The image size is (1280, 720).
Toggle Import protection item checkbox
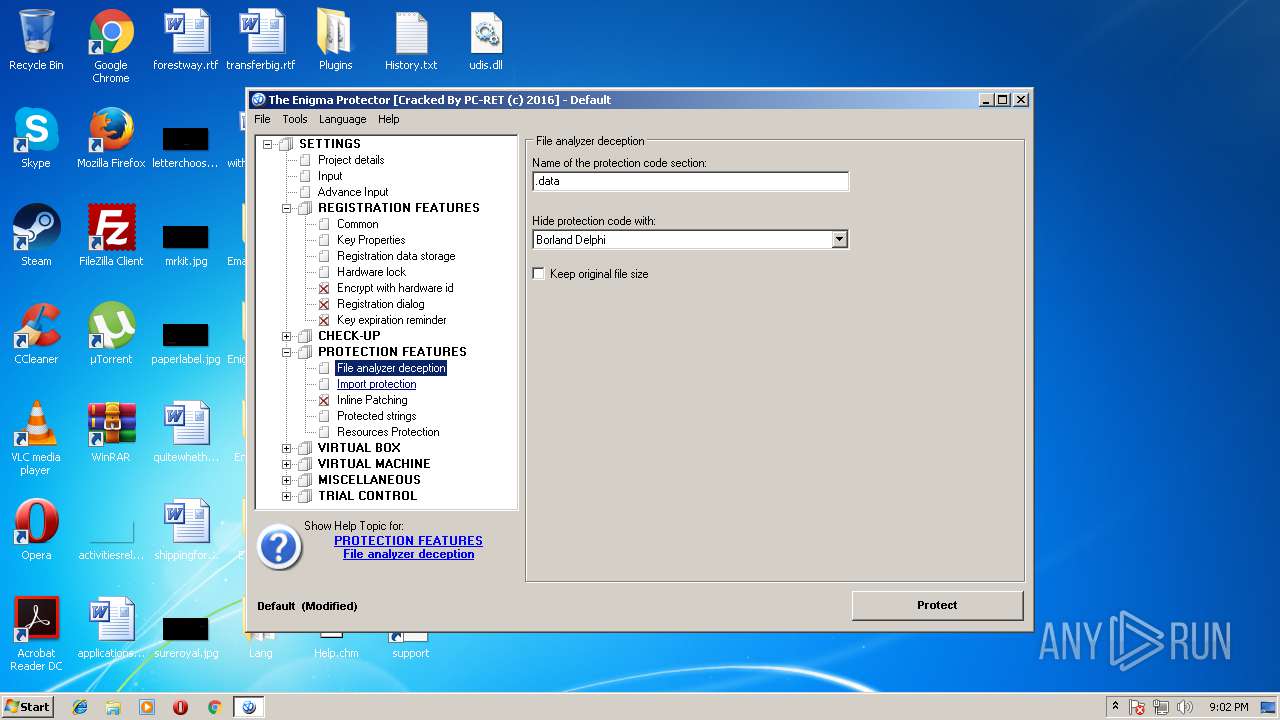(x=323, y=384)
